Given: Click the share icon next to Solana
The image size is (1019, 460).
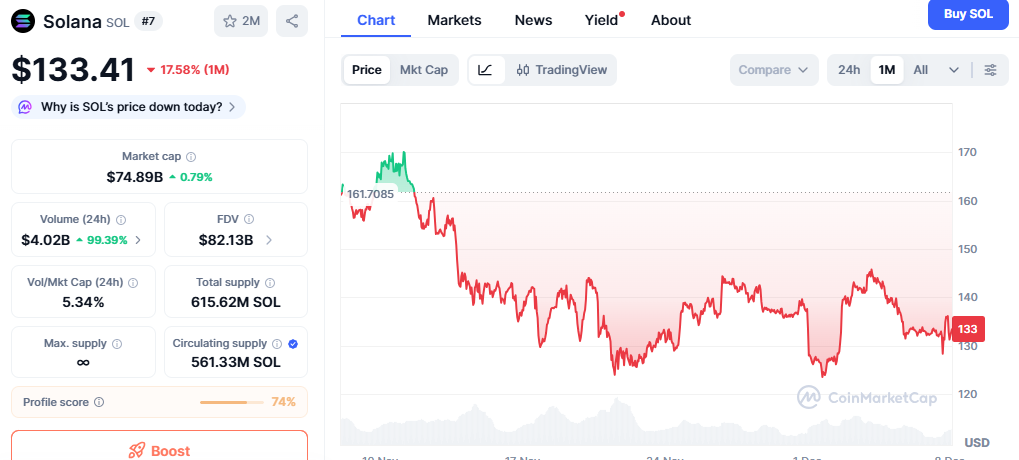Looking at the screenshot, I should 292,21.
